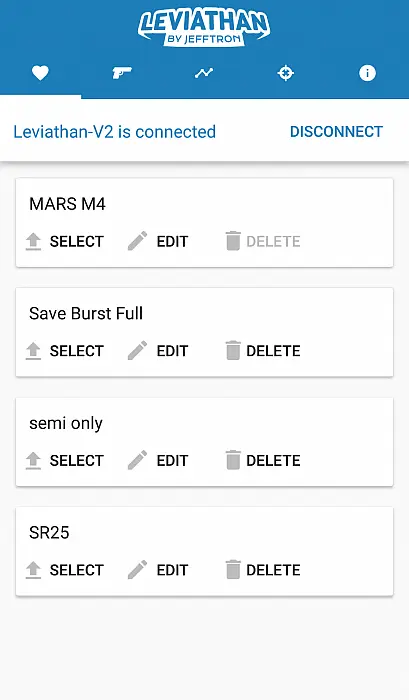Image resolution: width=409 pixels, height=700 pixels.
Task: Click trash icon for MARS M4
Action: click(233, 241)
